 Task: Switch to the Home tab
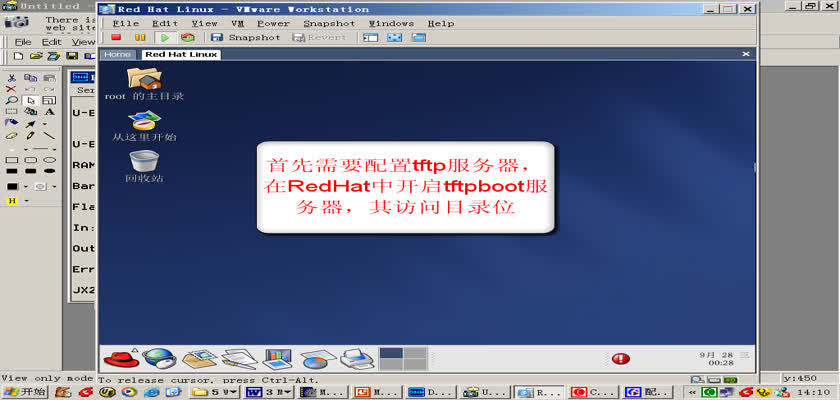(117, 54)
